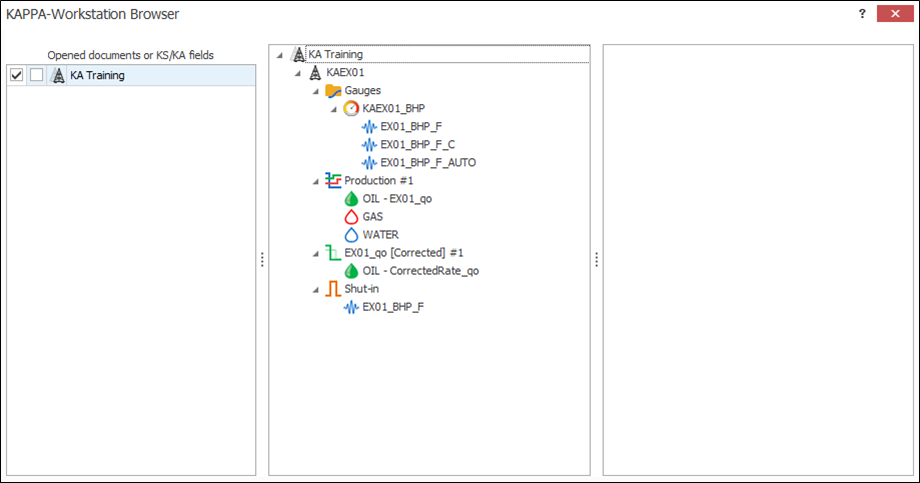Collapse the Shut-in node

coord(316,290)
